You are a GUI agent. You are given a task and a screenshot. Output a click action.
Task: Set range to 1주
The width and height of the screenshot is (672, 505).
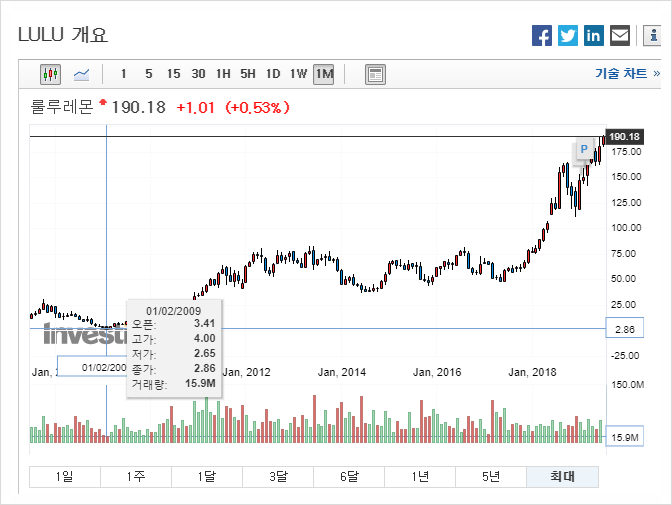[136, 477]
